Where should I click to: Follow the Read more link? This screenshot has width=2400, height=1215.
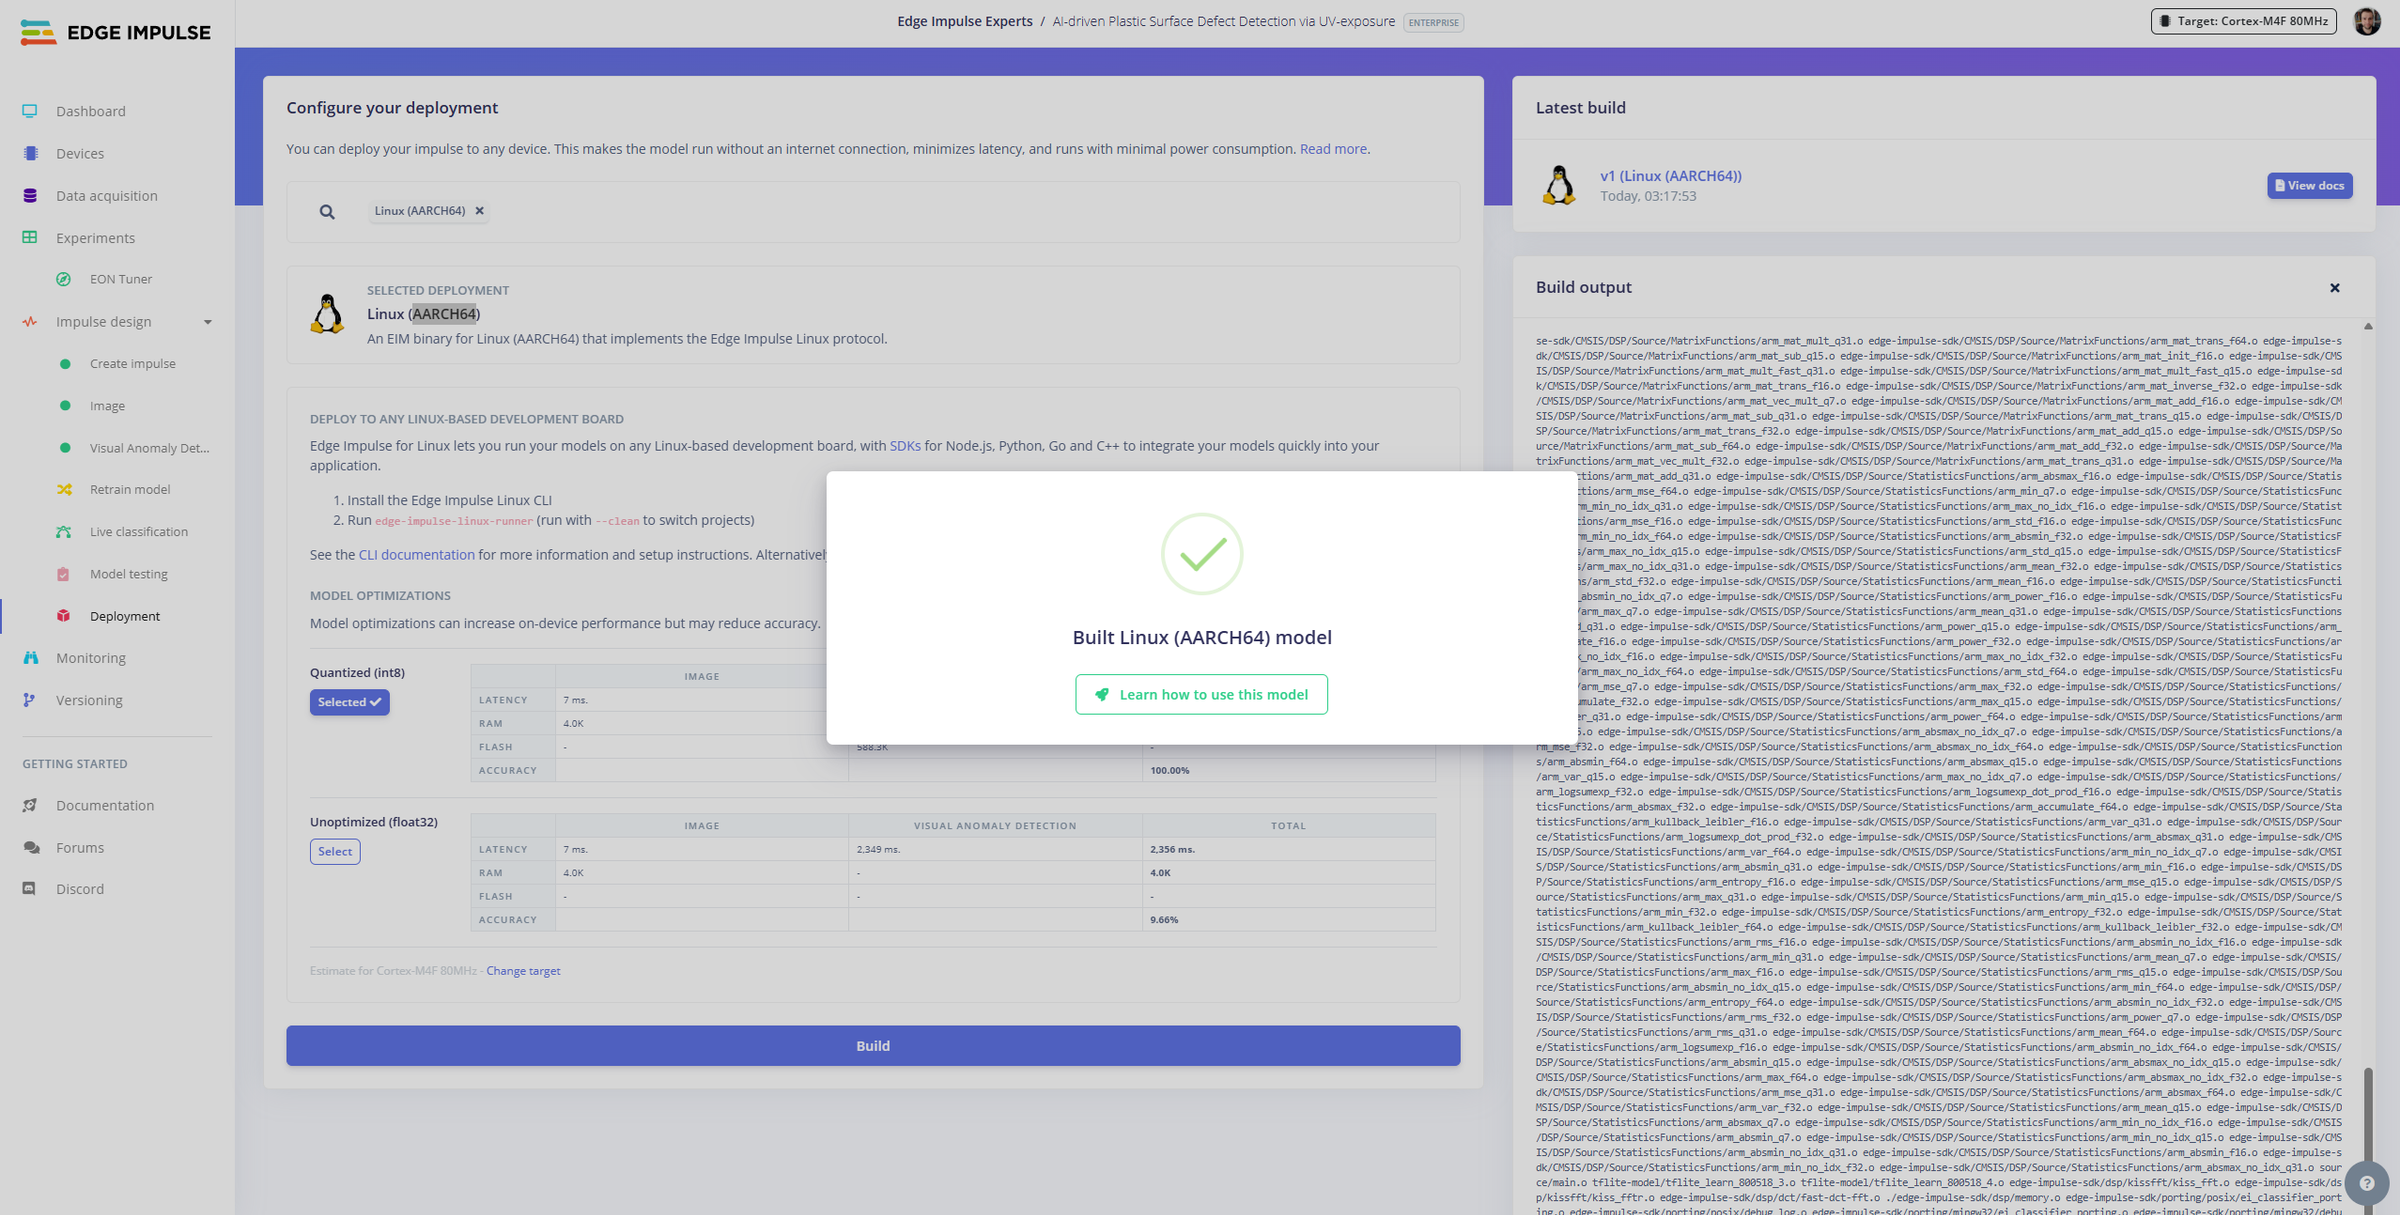click(1333, 149)
